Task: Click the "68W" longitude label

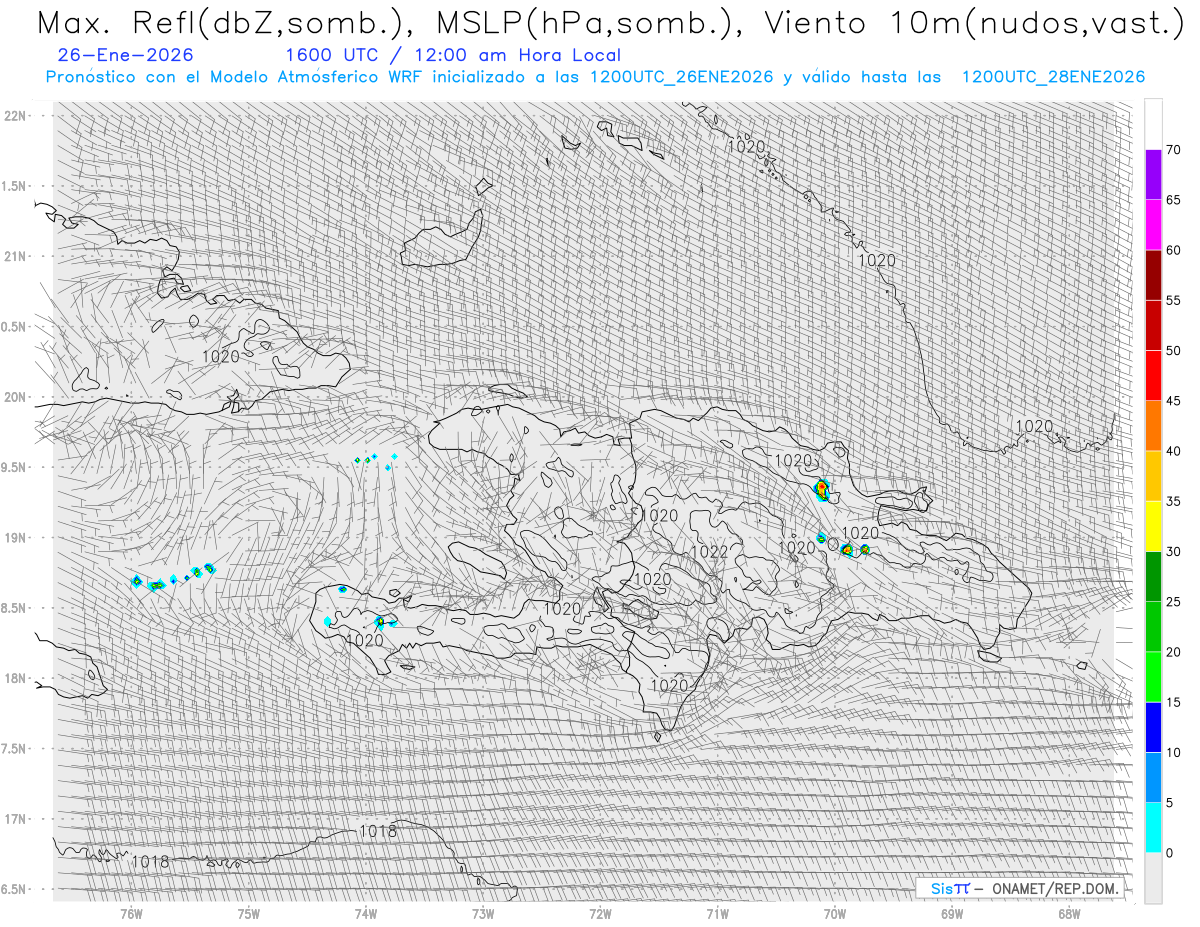Action: pos(1069,913)
